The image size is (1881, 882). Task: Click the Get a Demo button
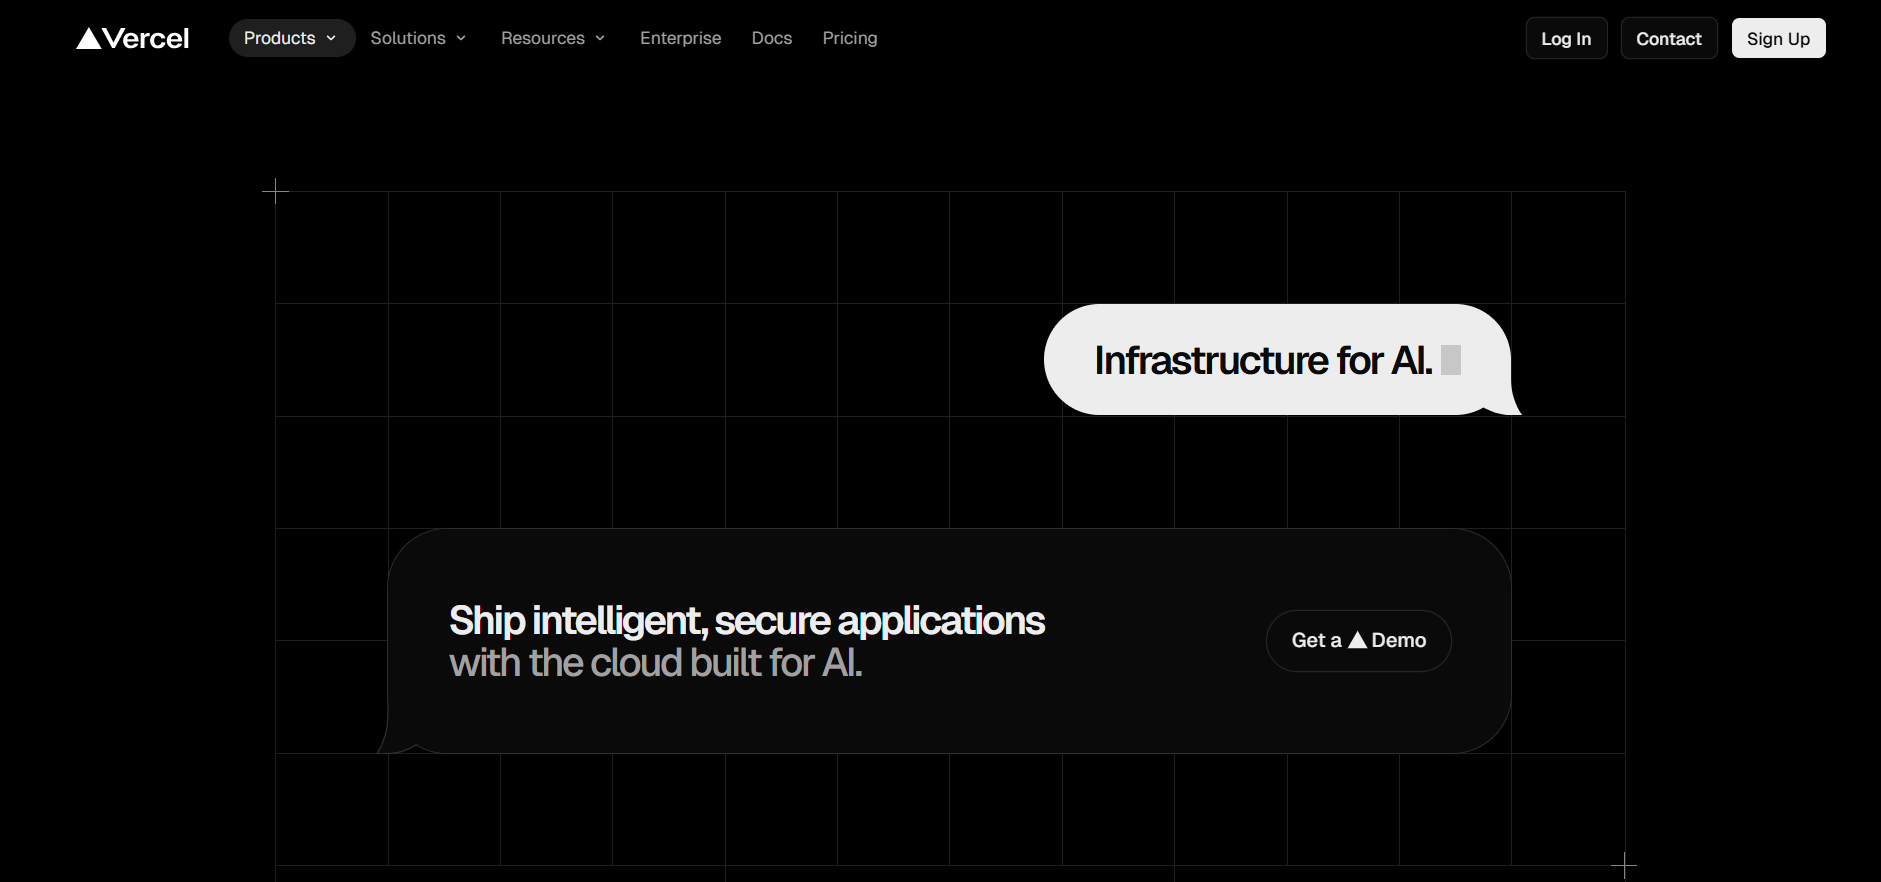coord(1358,641)
